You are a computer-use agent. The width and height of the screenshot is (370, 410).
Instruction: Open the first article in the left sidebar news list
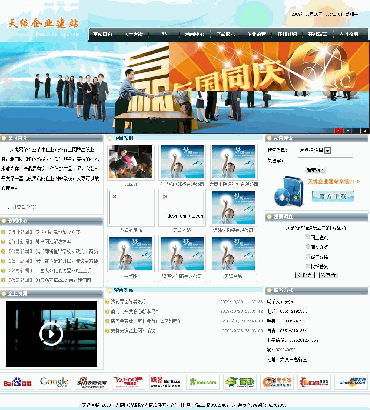44,232
